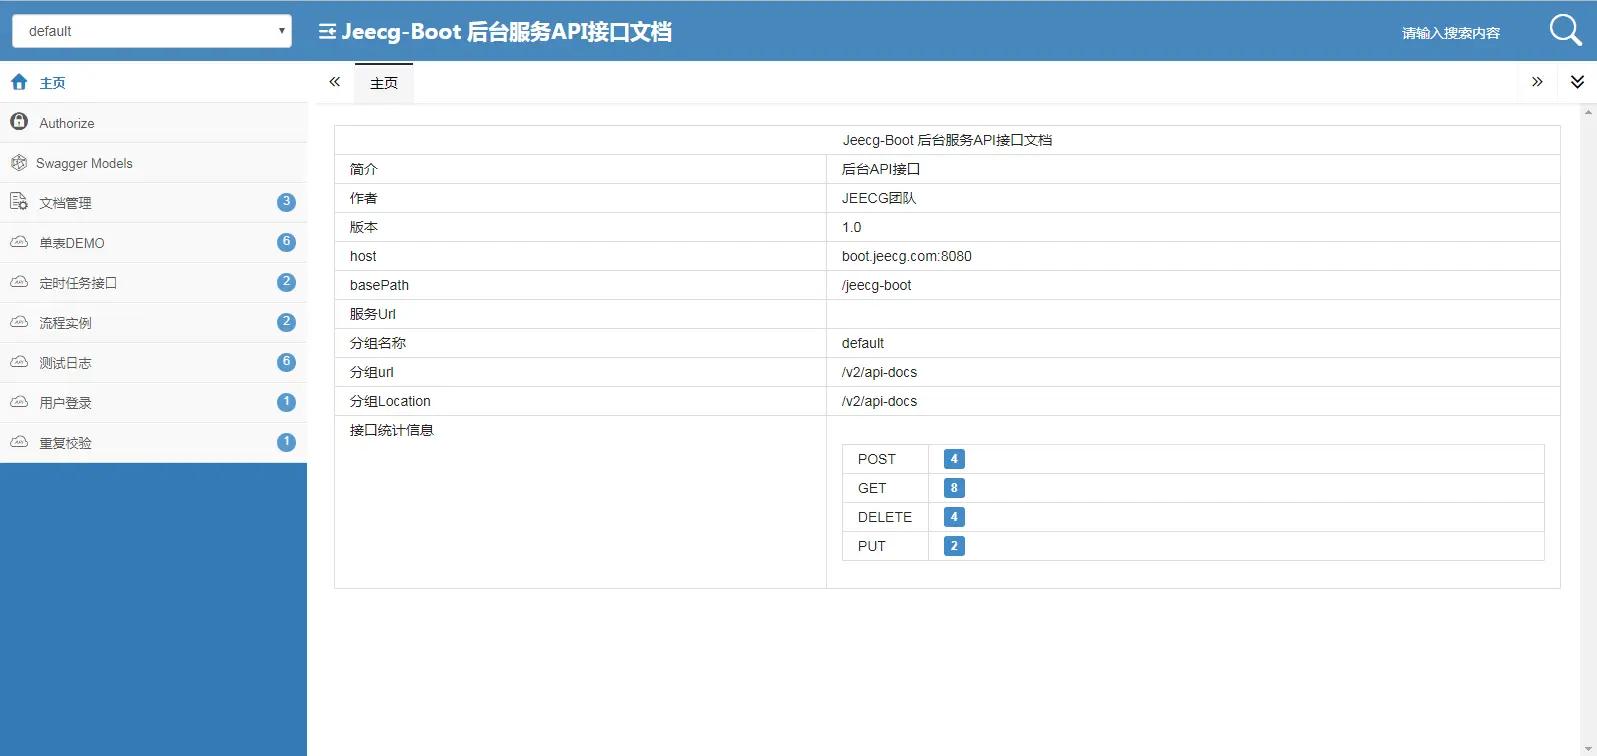Click the Jeecg-Boot 后台服务API接口文档 header title
Image resolution: width=1597 pixels, height=756 pixels.
point(507,32)
